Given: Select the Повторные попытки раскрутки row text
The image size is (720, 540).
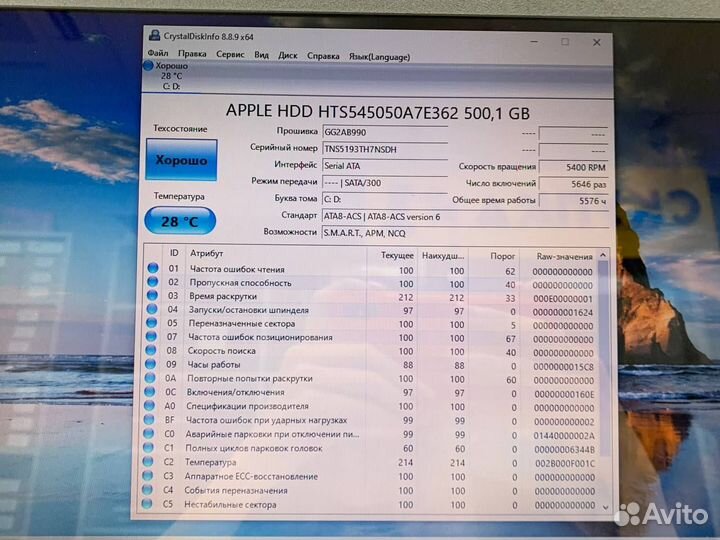Looking at the screenshot, I should 249,378.
